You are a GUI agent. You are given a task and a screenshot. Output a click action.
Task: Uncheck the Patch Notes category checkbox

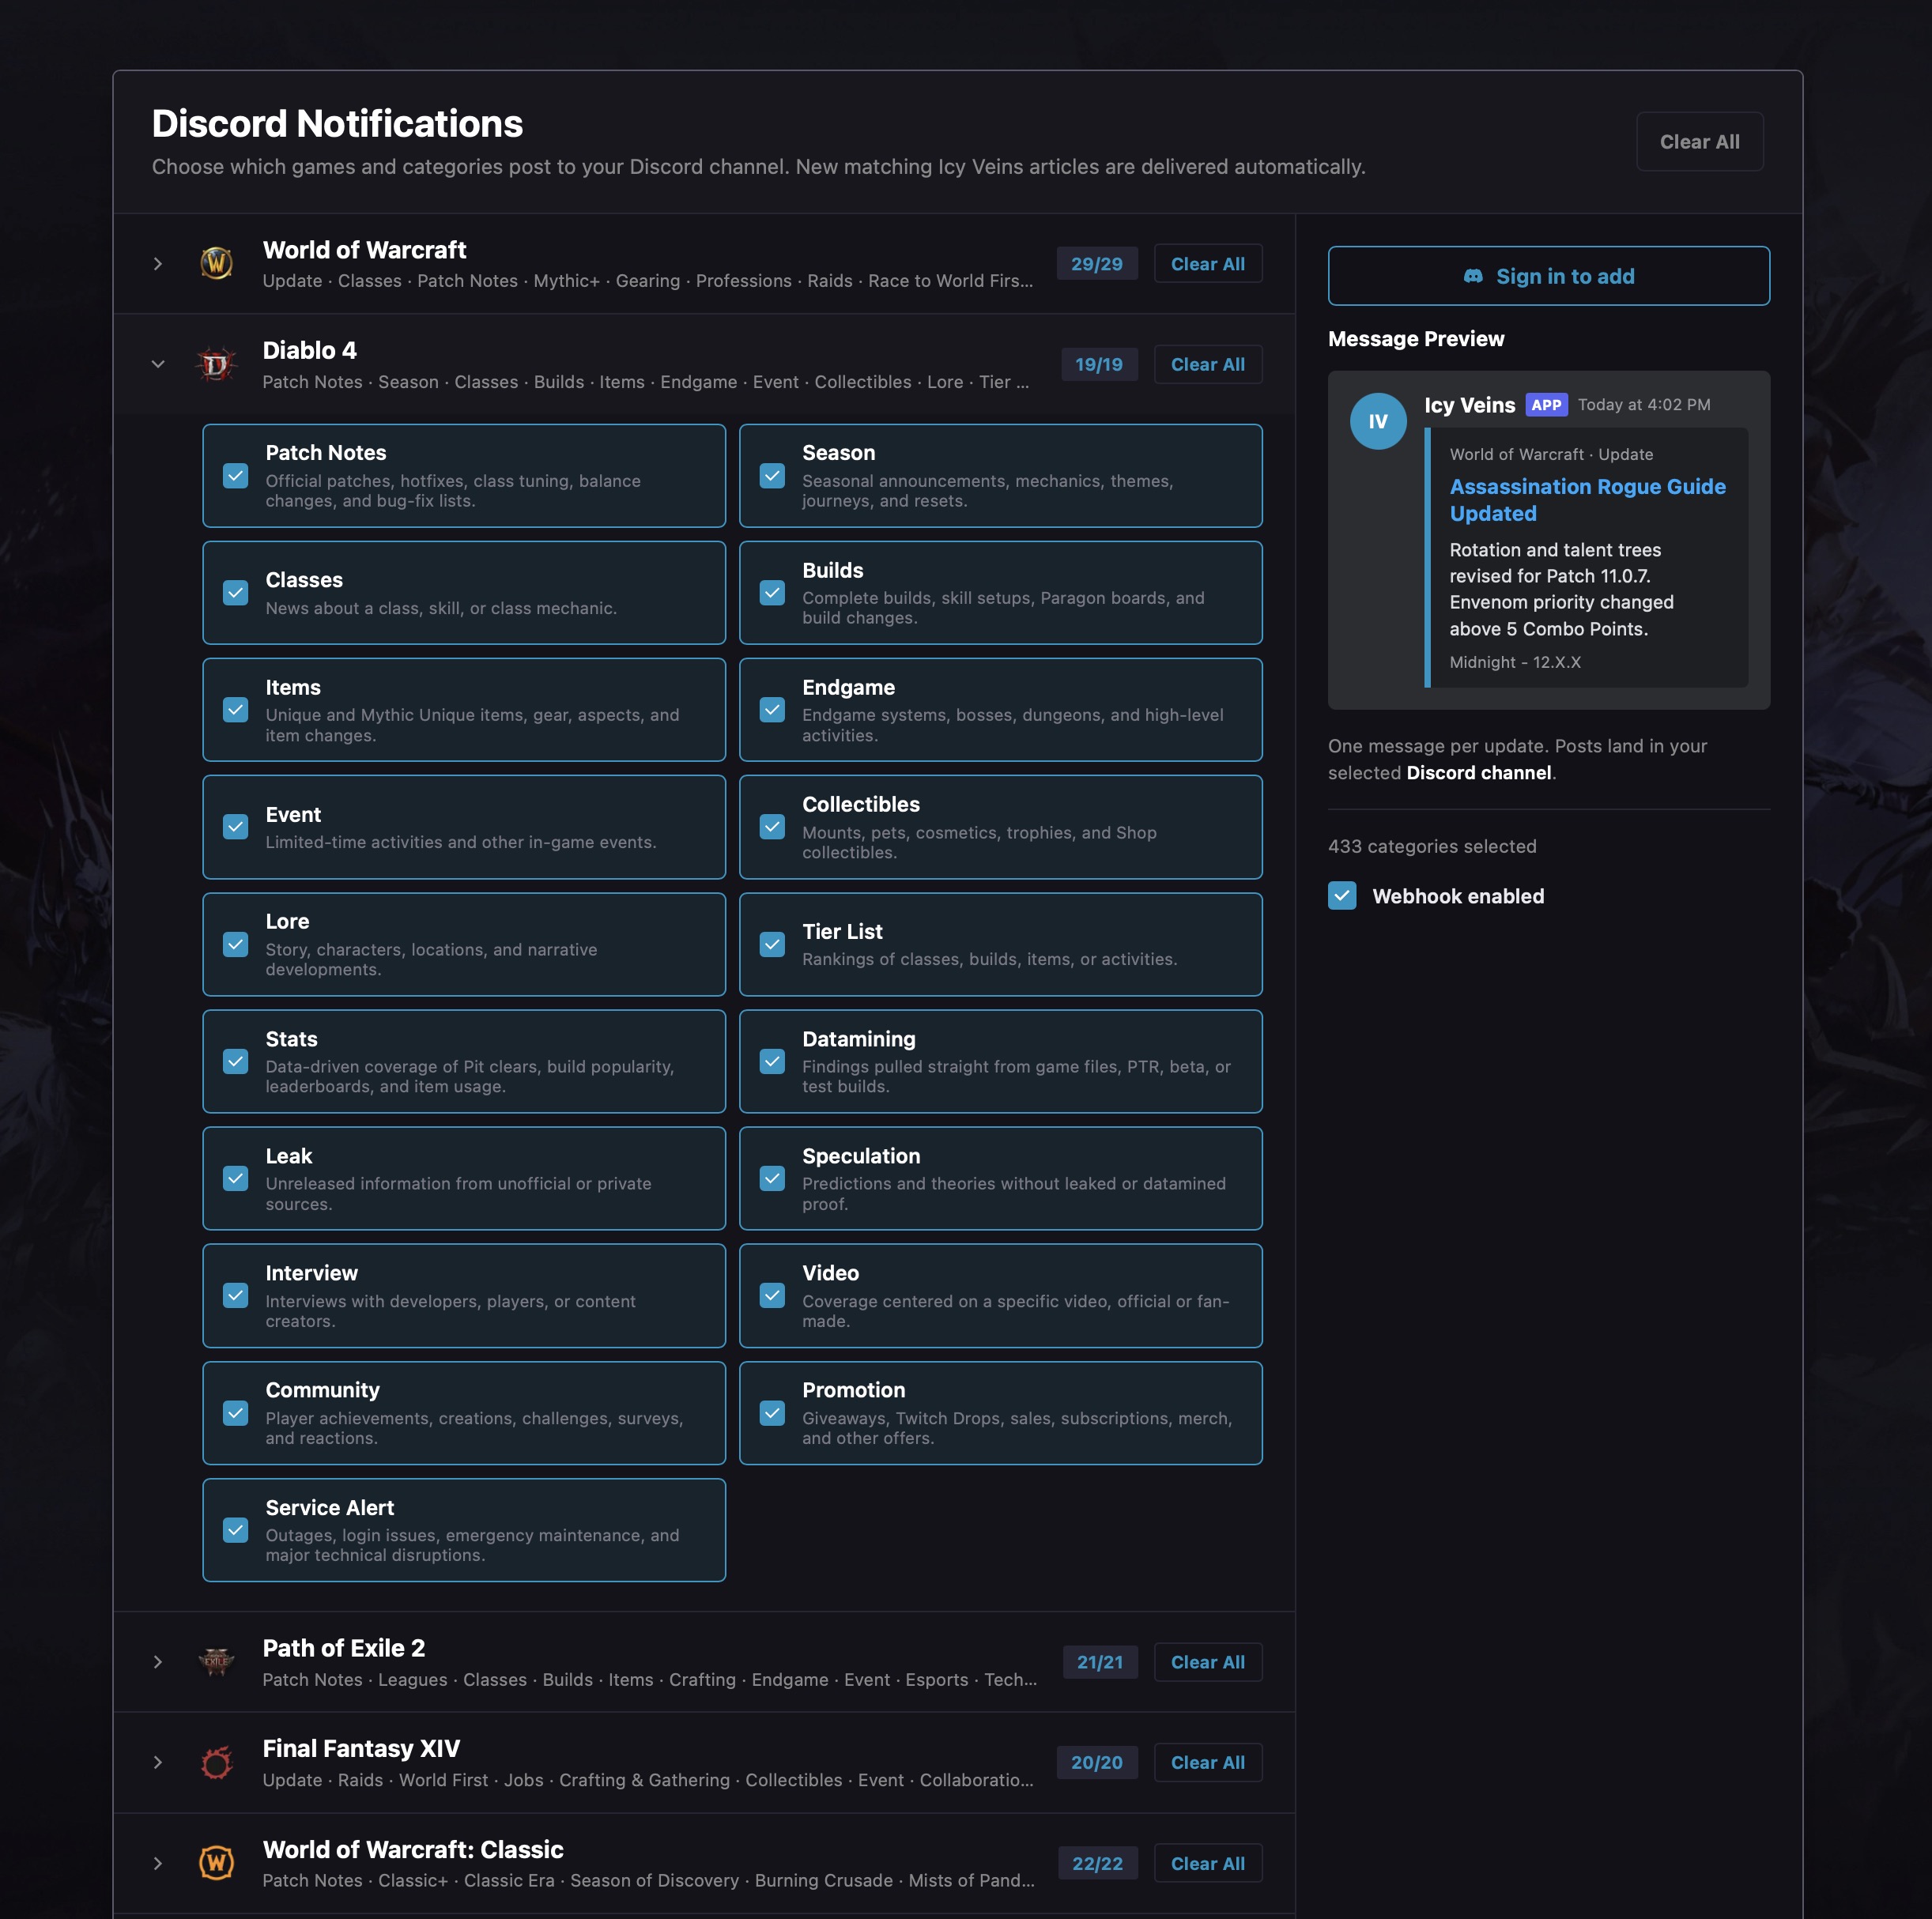[x=236, y=476]
